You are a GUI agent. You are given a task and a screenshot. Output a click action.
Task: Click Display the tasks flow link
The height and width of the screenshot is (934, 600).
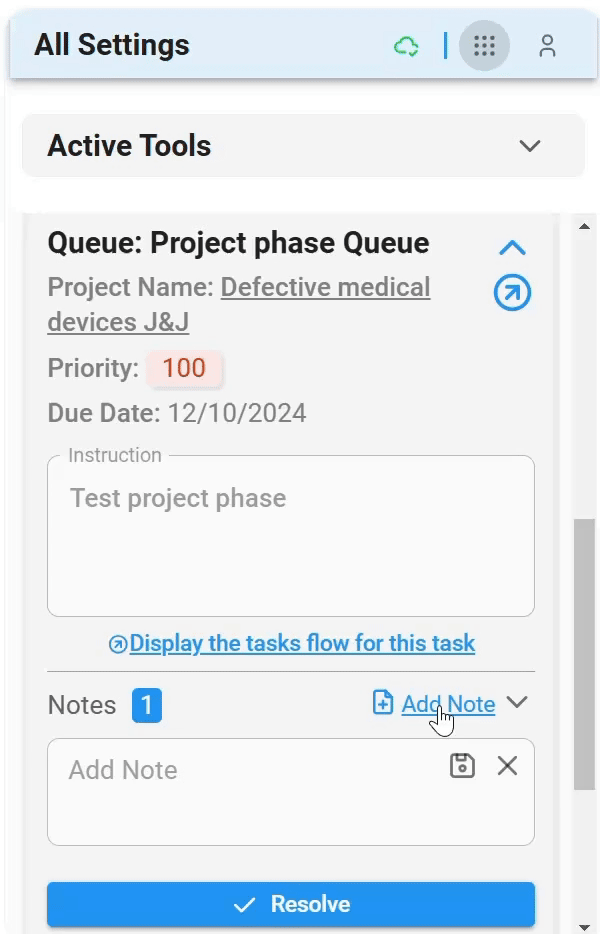(302, 643)
